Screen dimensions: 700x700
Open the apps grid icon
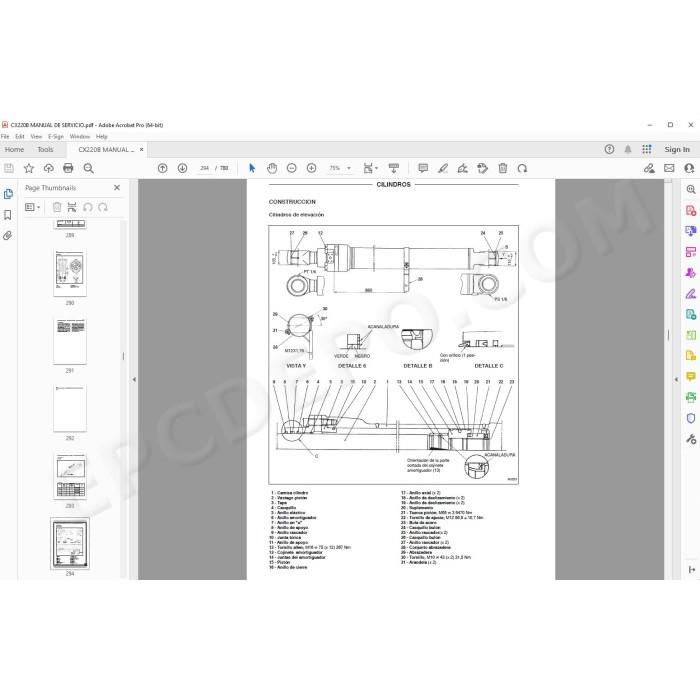coord(646,150)
